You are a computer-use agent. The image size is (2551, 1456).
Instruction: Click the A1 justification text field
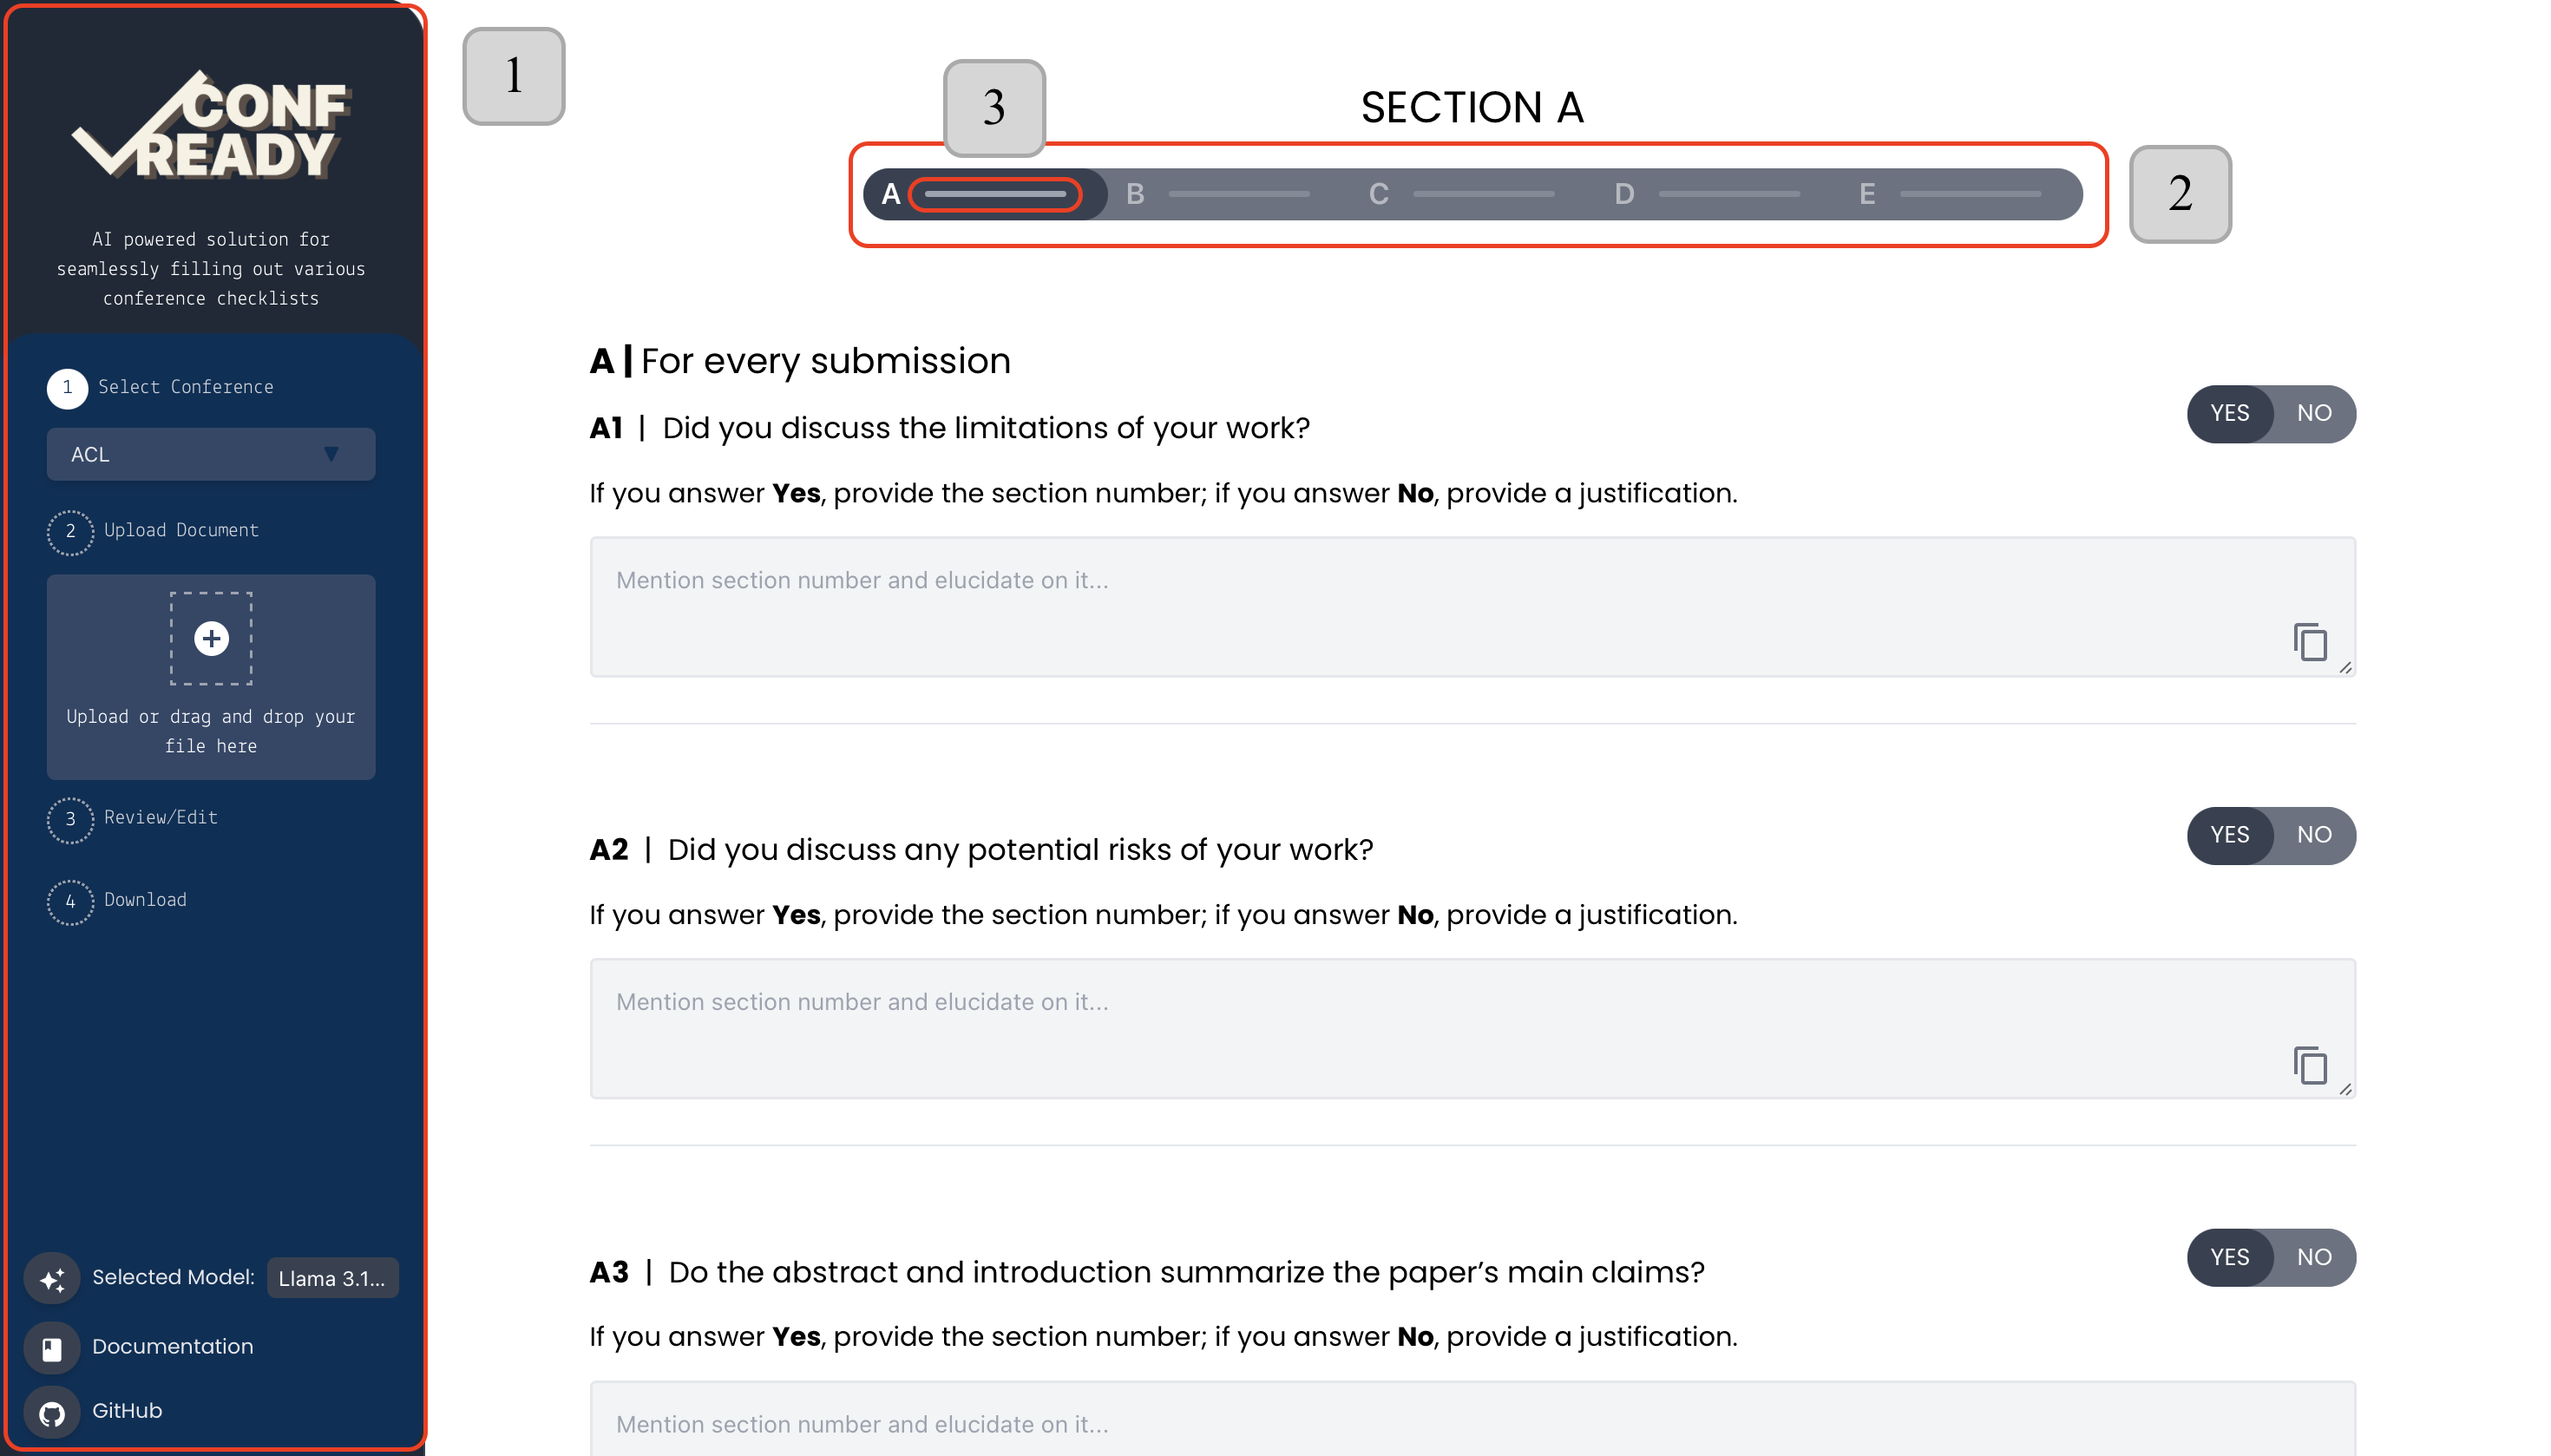[1472, 607]
